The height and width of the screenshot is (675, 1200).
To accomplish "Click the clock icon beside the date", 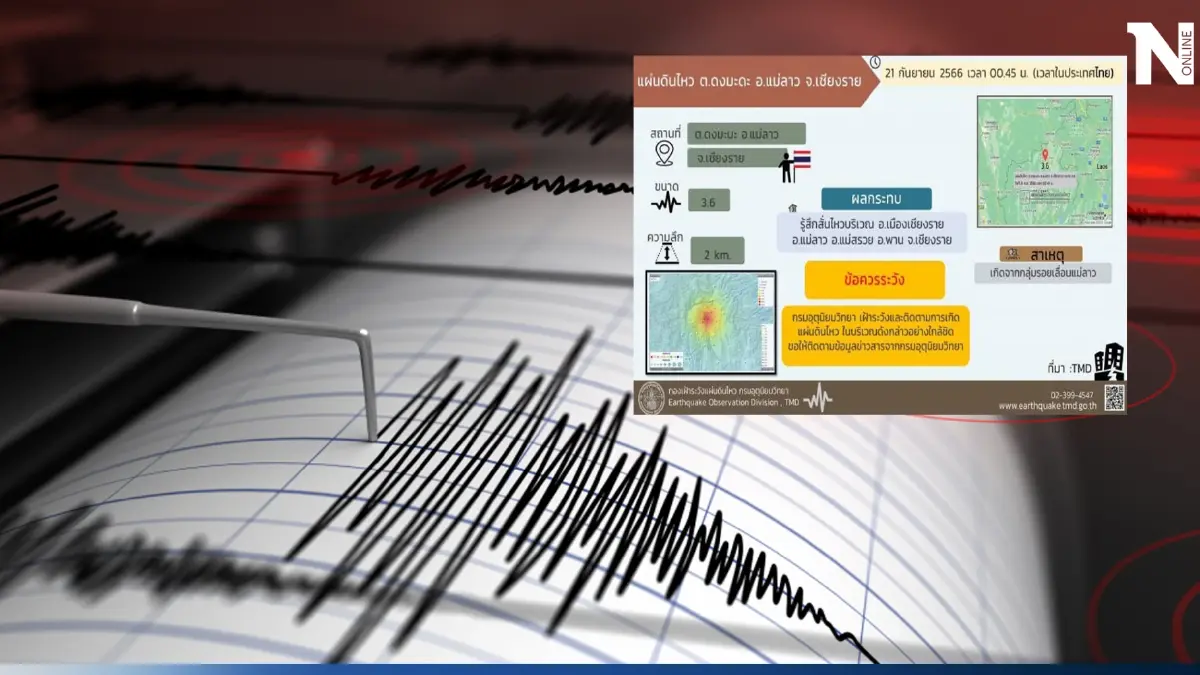I will click(x=875, y=62).
